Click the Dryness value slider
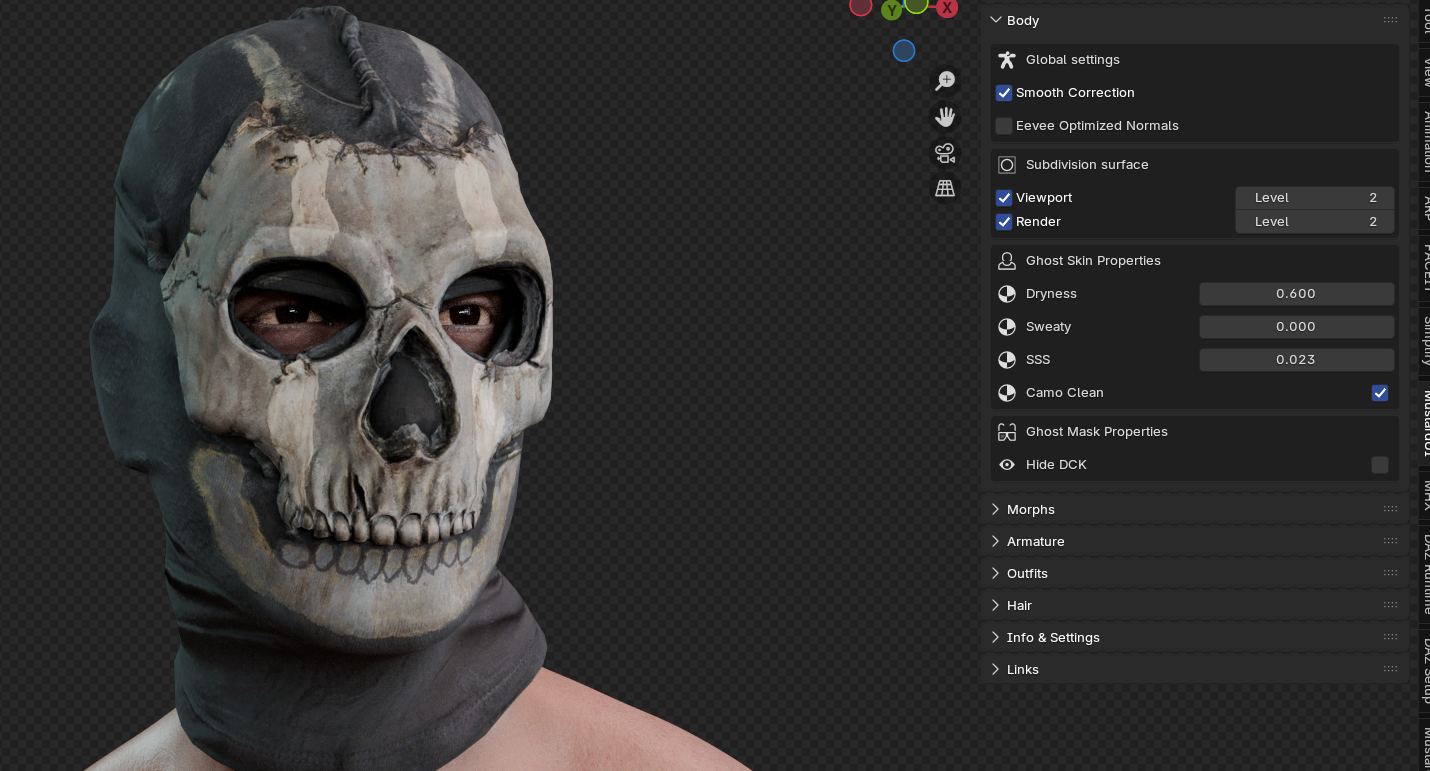 1296,294
